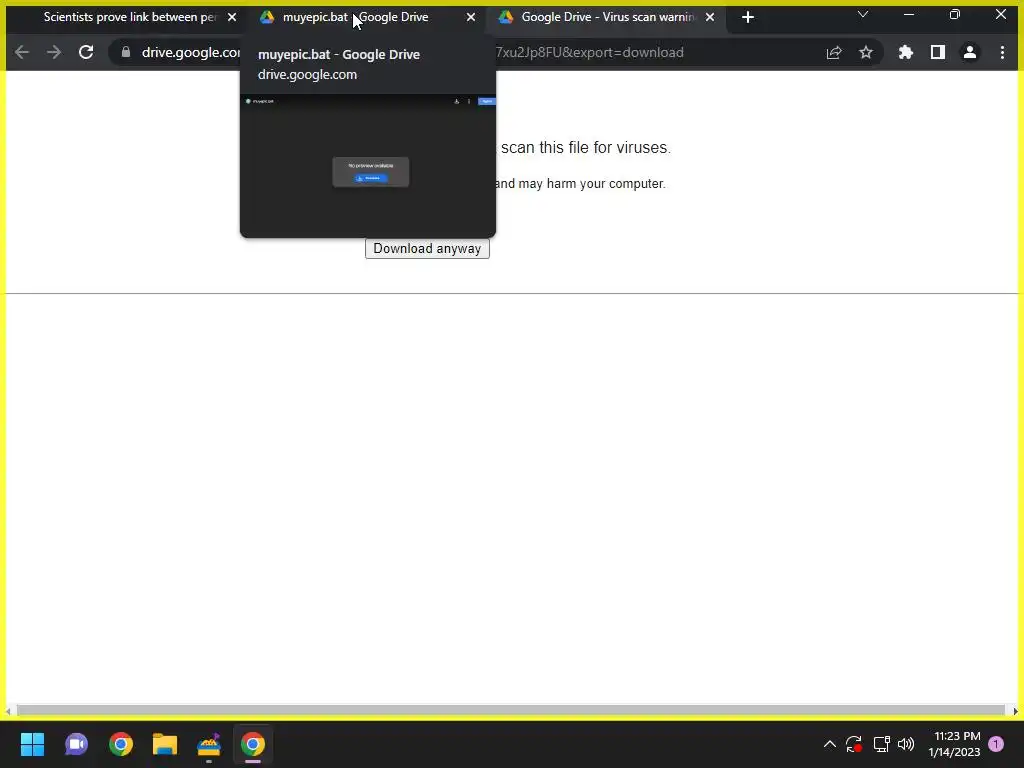This screenshot has width=1024, height=768.
Task: Switch to the Scientists prove link tab
Action: click(129, 17)
